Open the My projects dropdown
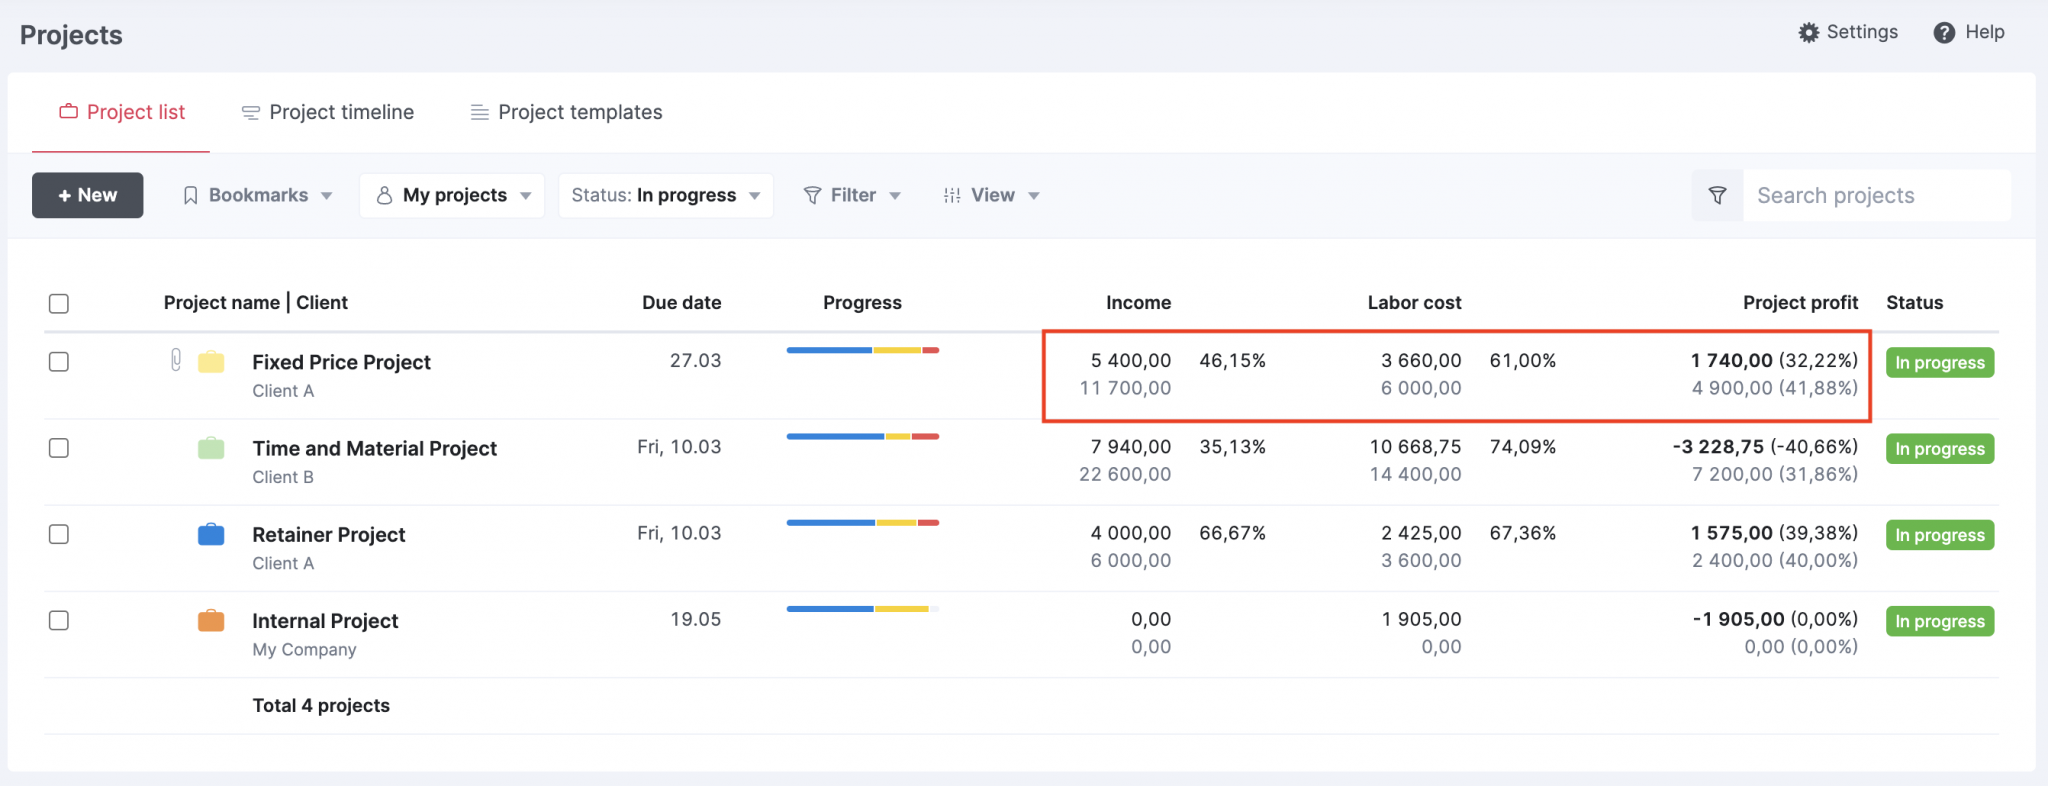The image size is (2048, 786). [x=453, y=196]
